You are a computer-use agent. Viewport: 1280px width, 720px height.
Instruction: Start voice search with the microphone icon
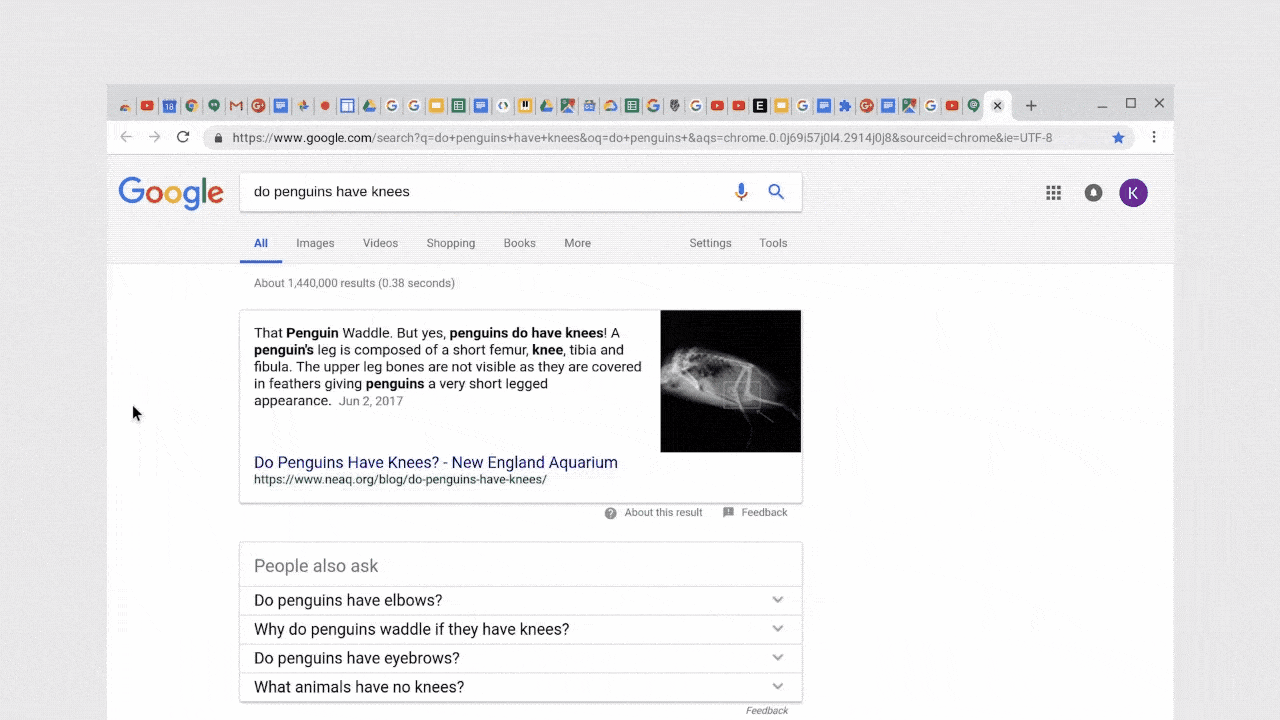[x=741, y=192]
